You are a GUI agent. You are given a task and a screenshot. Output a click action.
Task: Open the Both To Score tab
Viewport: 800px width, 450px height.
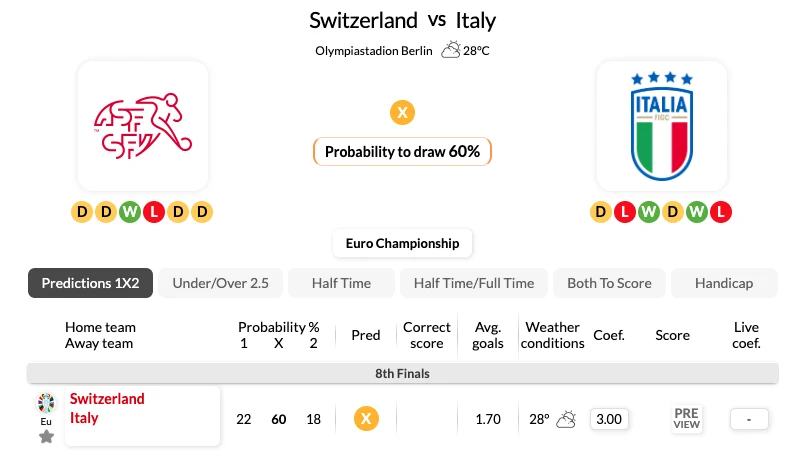[609, 283]
